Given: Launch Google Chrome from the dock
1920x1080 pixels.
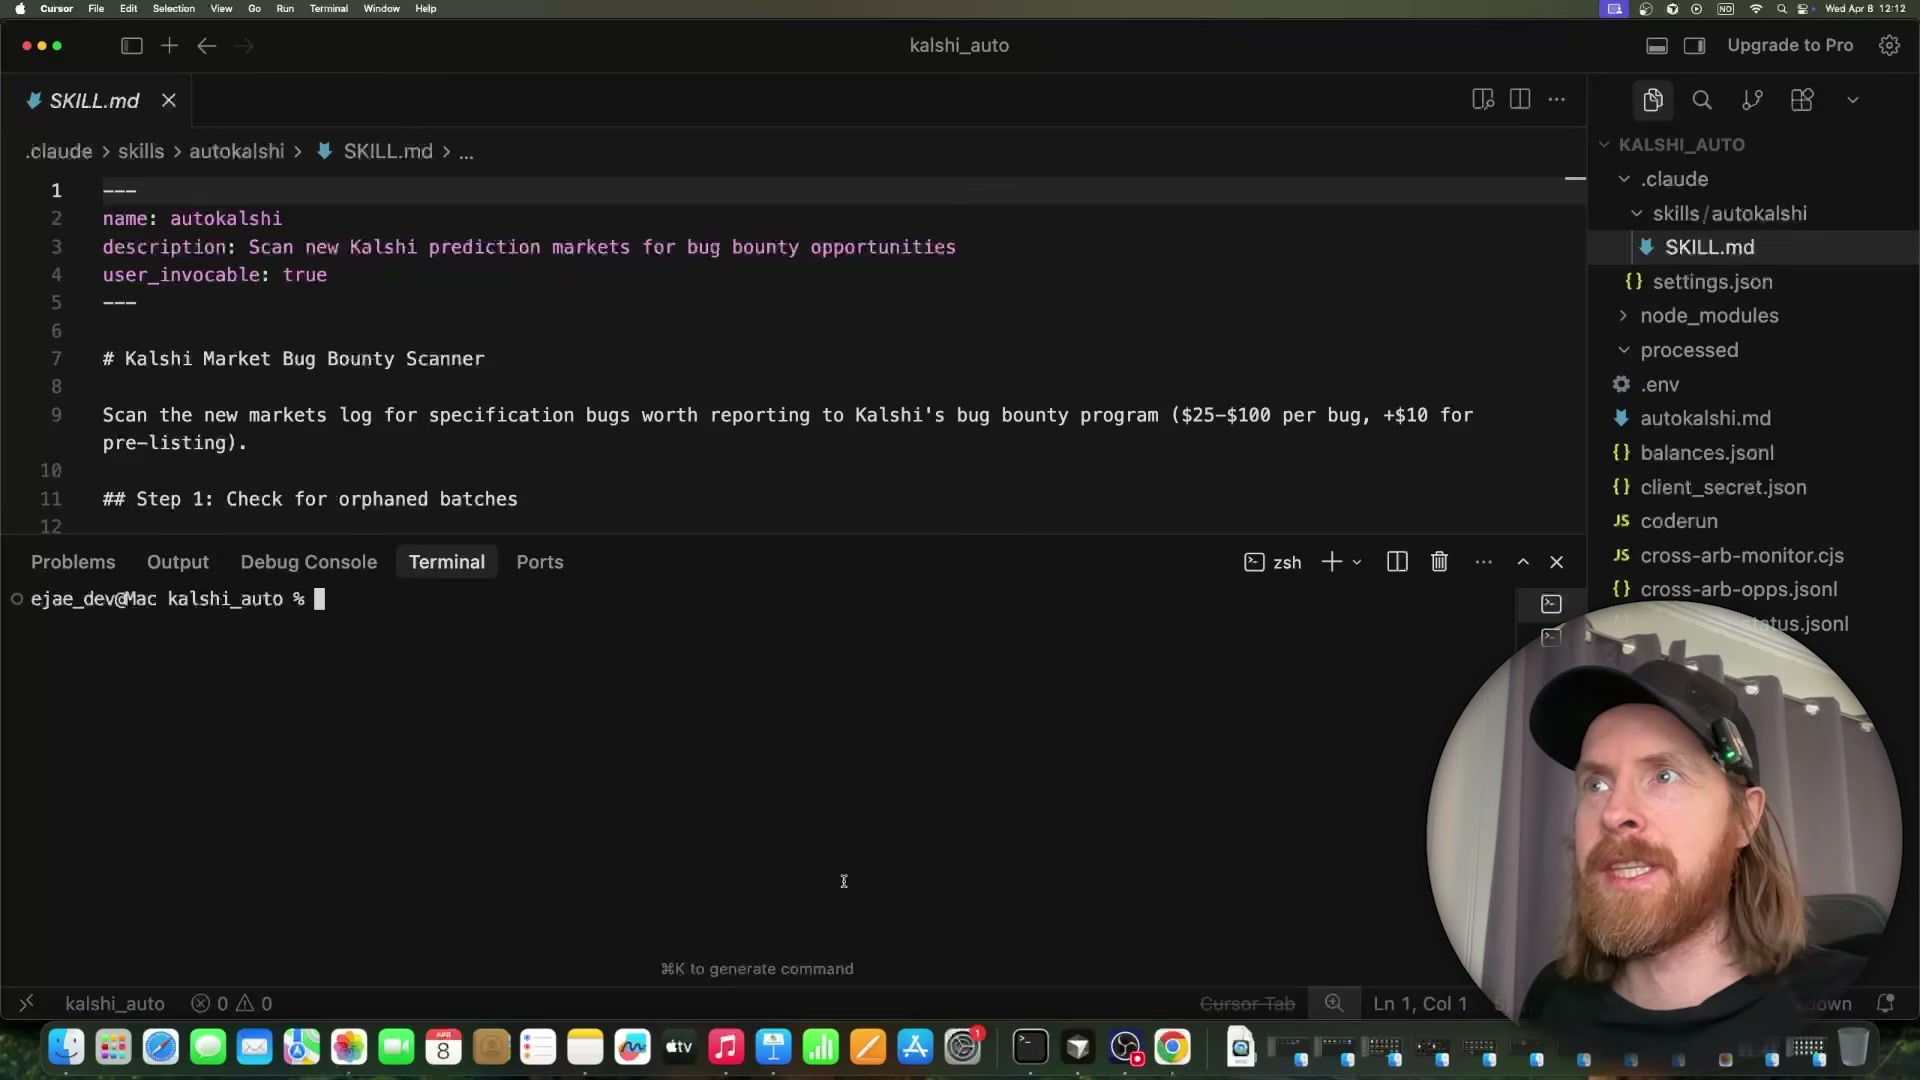Looking at the screenshot, I should pos(1173,1047).
